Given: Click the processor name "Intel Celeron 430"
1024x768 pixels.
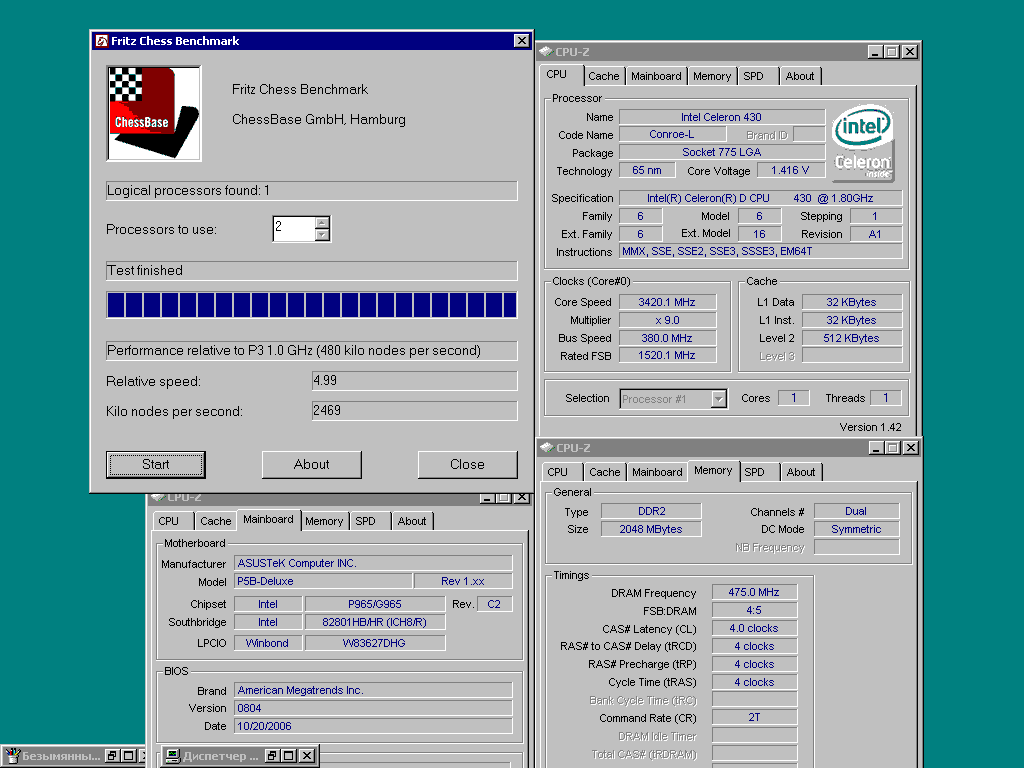Looking at the screenshot, I should [722, 117].
